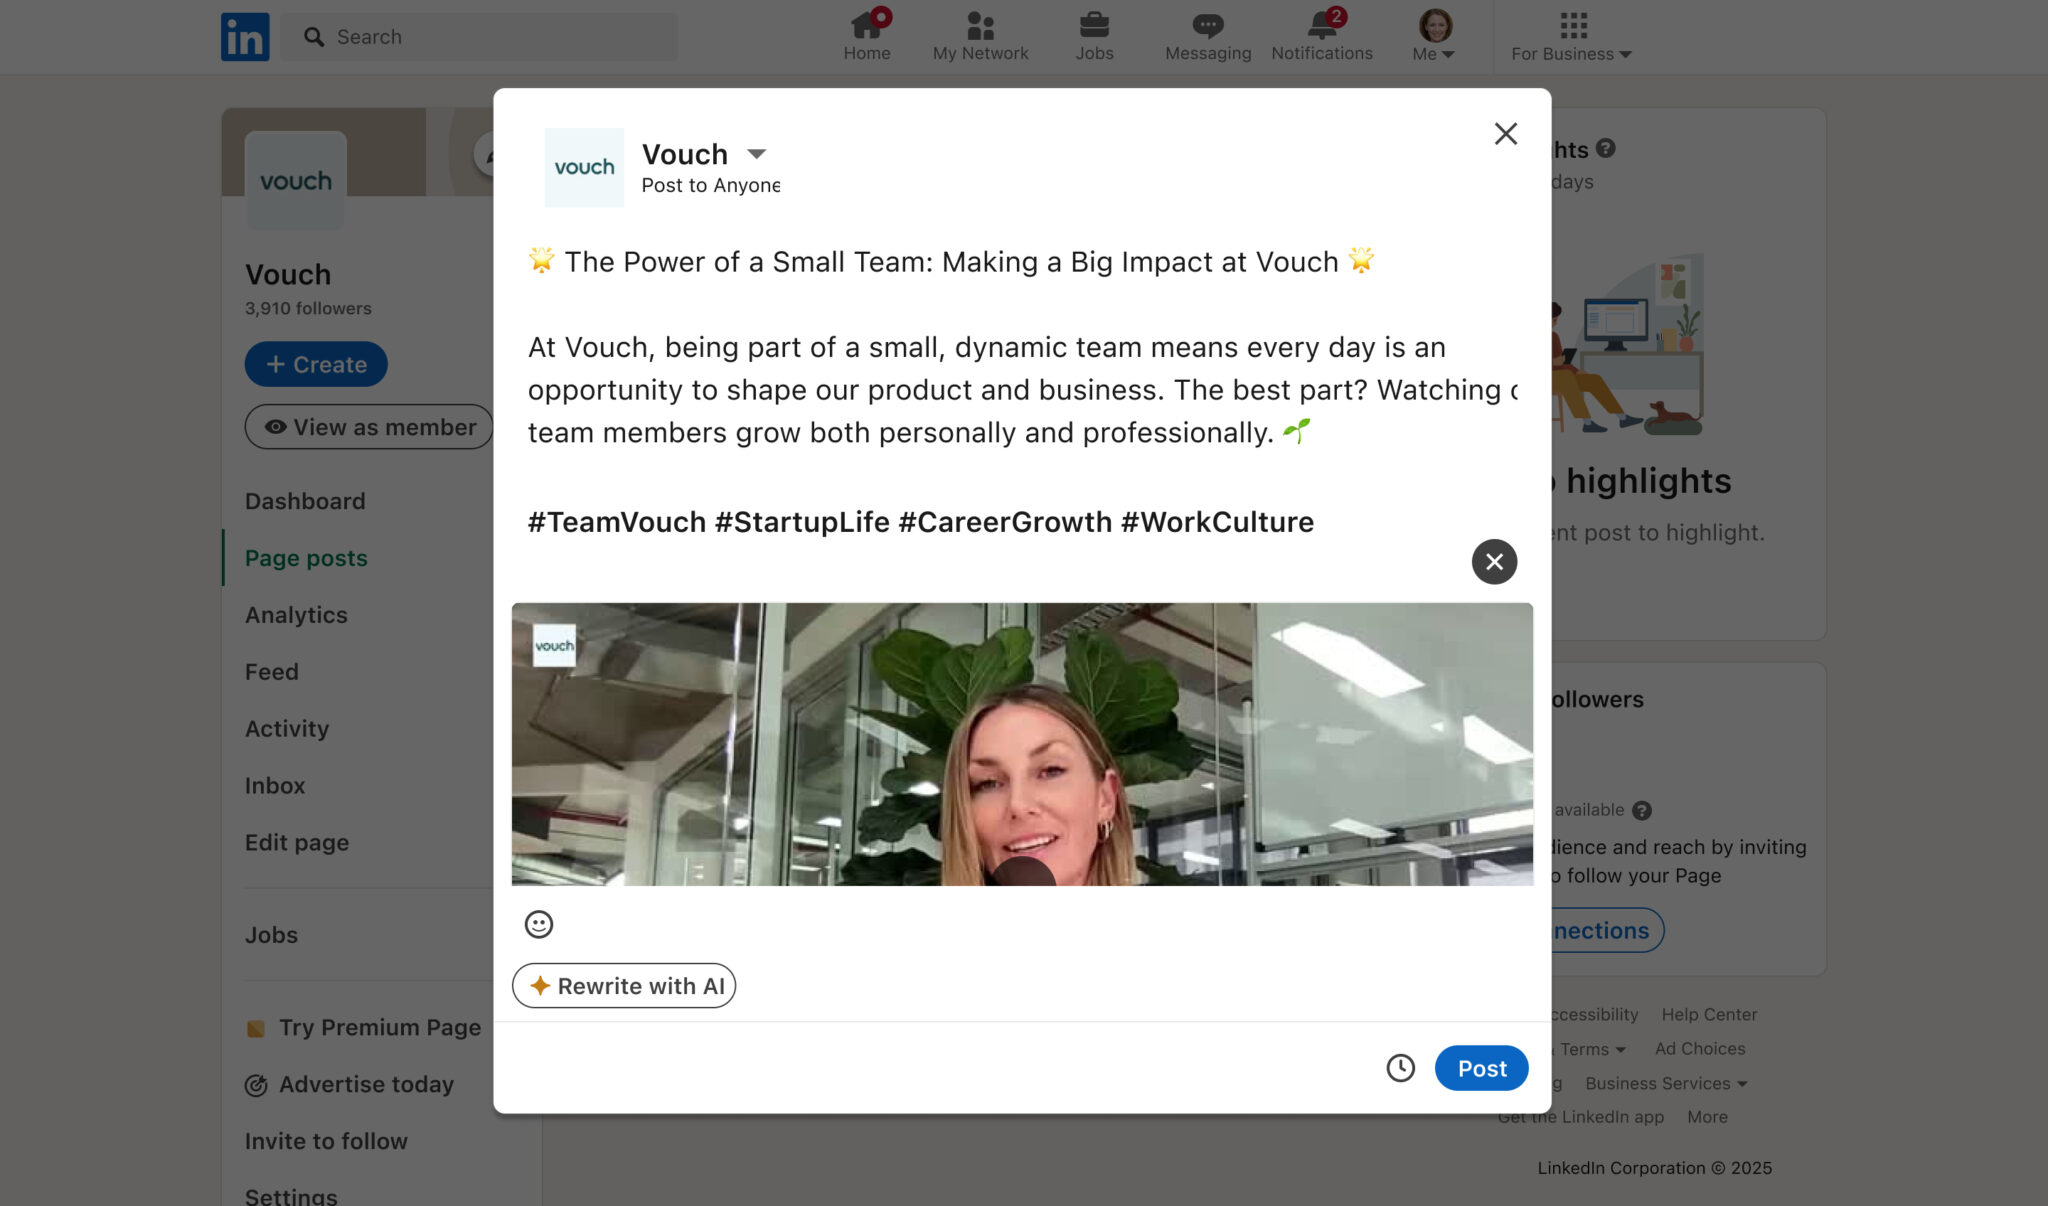The height and width of the screenshot is (1206, 2048).
Task: Click the Vouch page logo in sidebar
Action: point(296,181)
